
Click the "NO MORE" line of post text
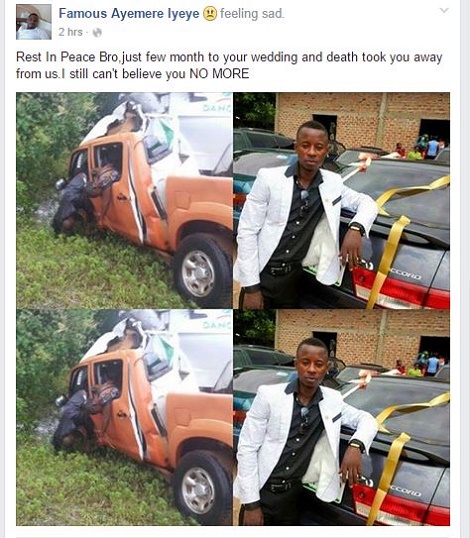click(132, 73)
